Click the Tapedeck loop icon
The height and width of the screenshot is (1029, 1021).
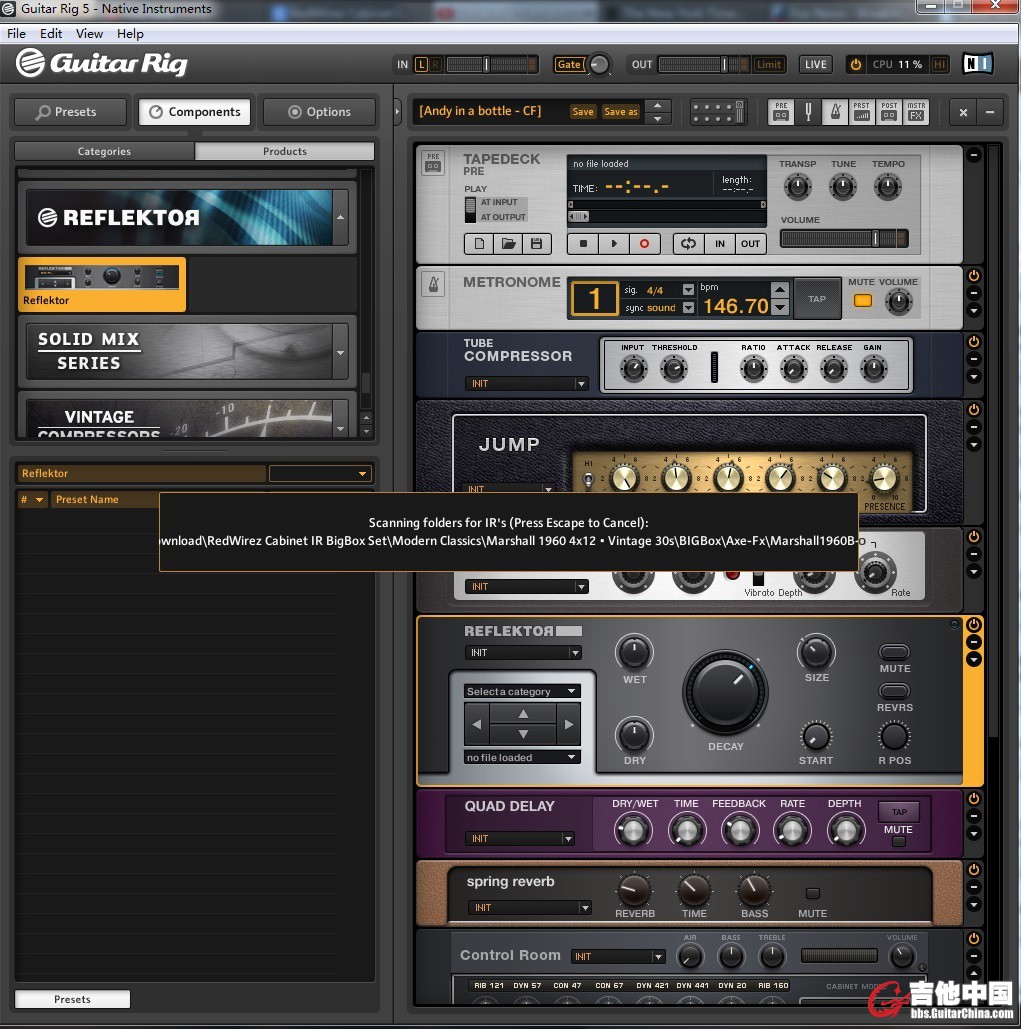tap(688, 243)
